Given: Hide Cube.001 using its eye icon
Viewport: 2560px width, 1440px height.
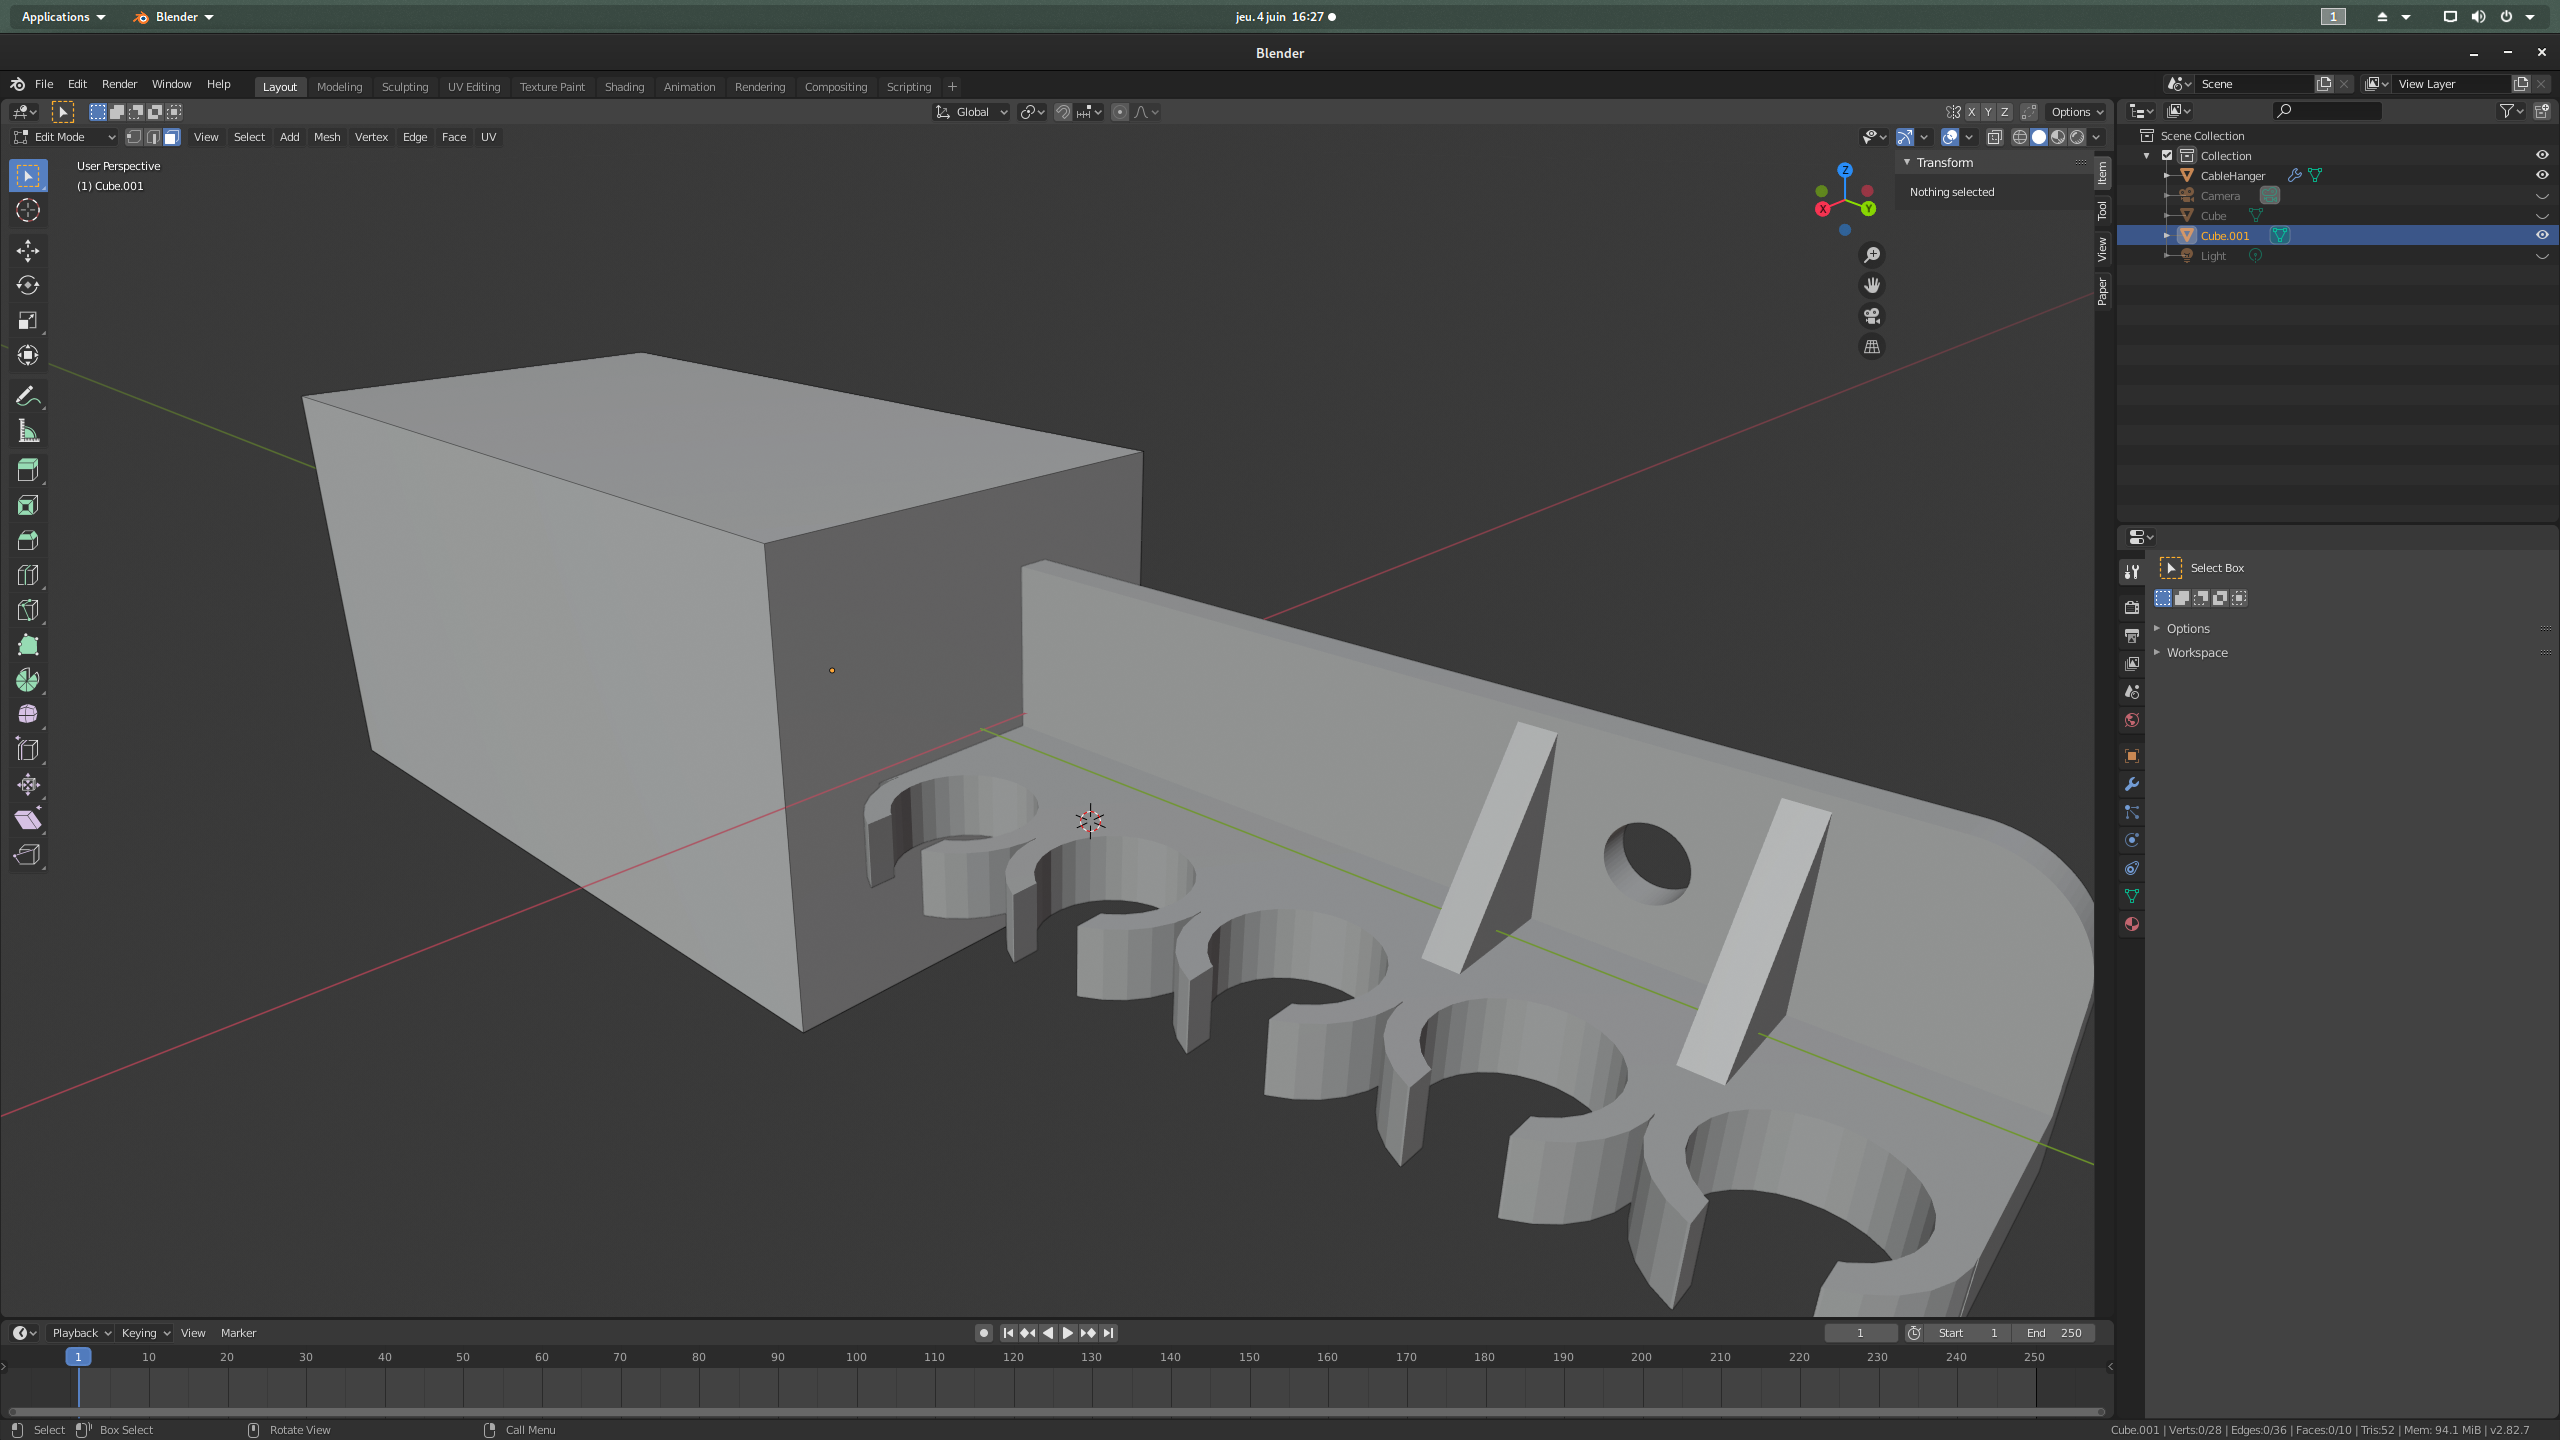Looking at the screenshot, I should (2541, 235).
